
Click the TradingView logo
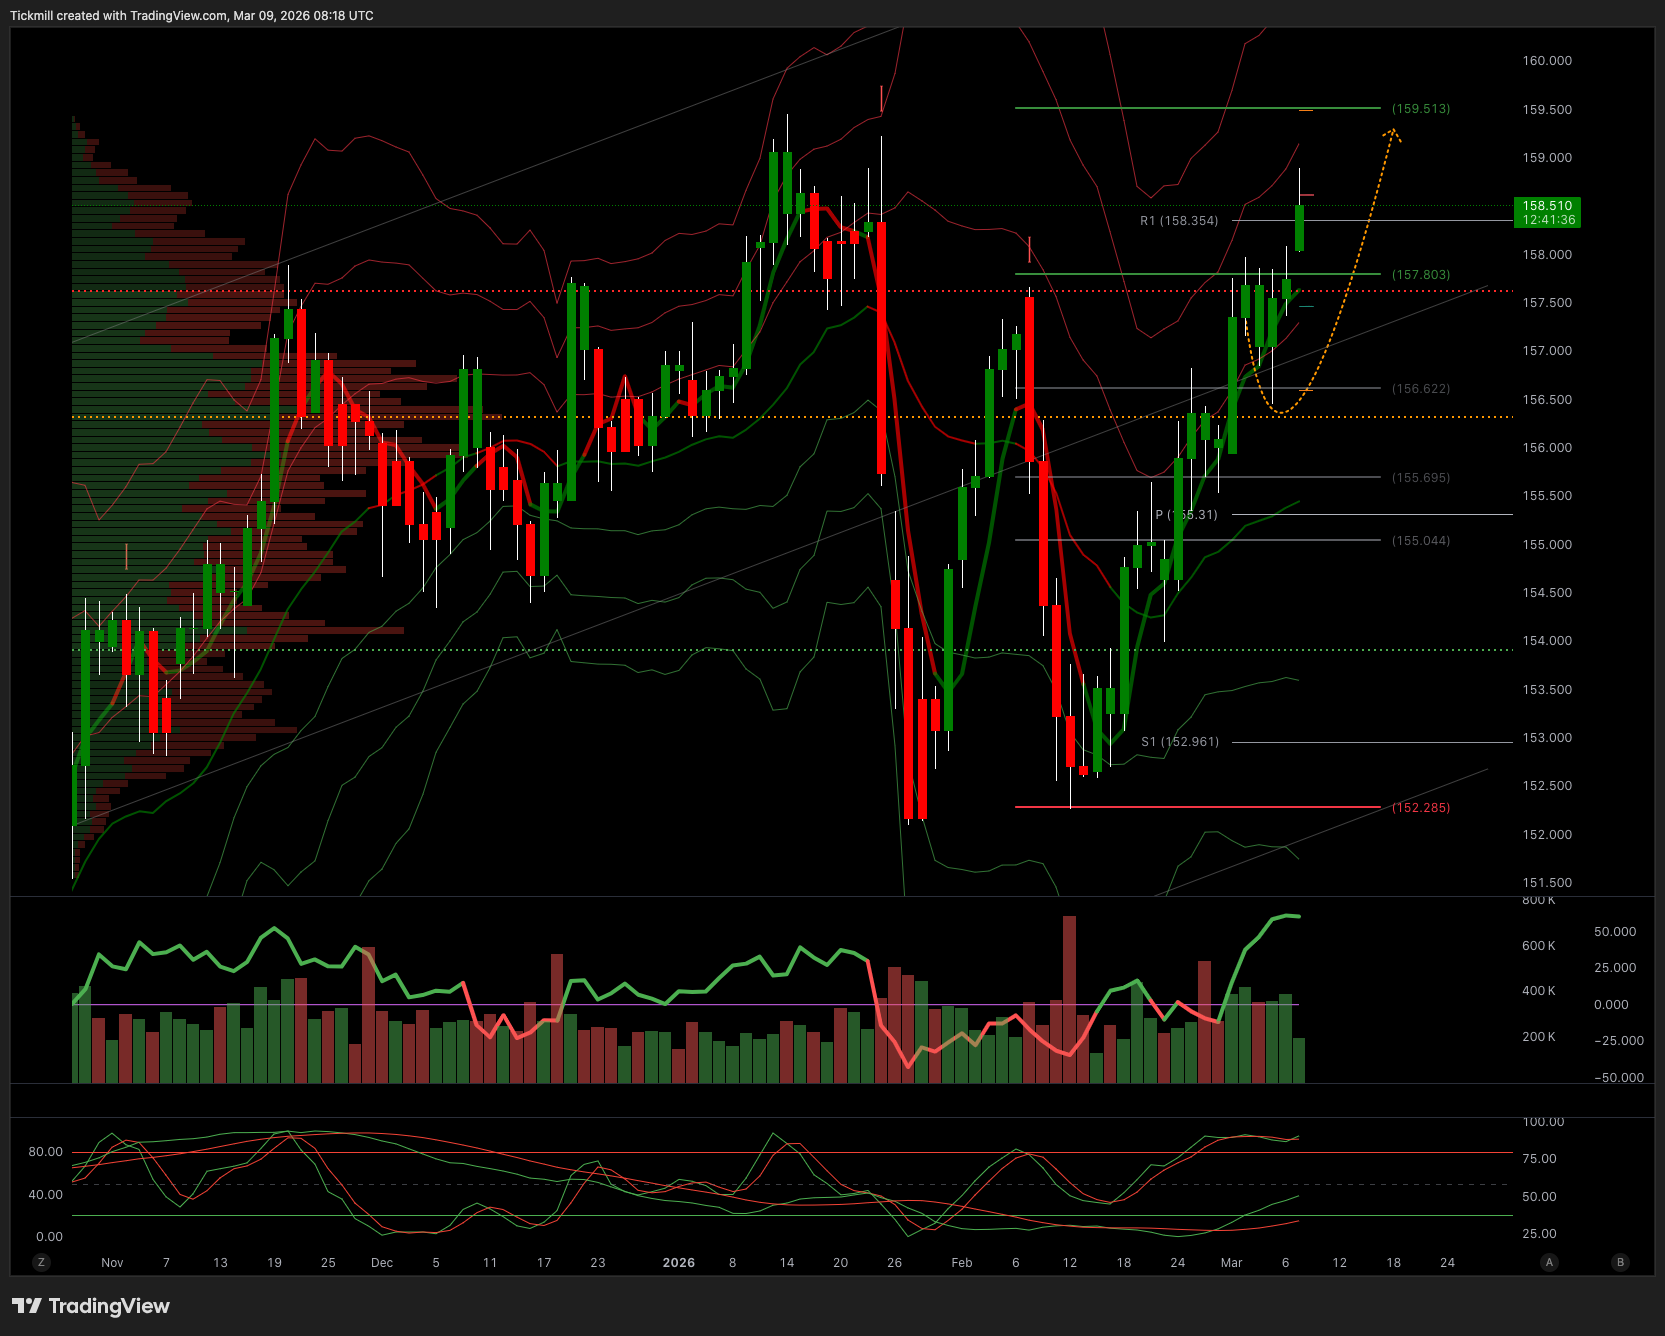pyautogui.click(x=91, y=1306)
